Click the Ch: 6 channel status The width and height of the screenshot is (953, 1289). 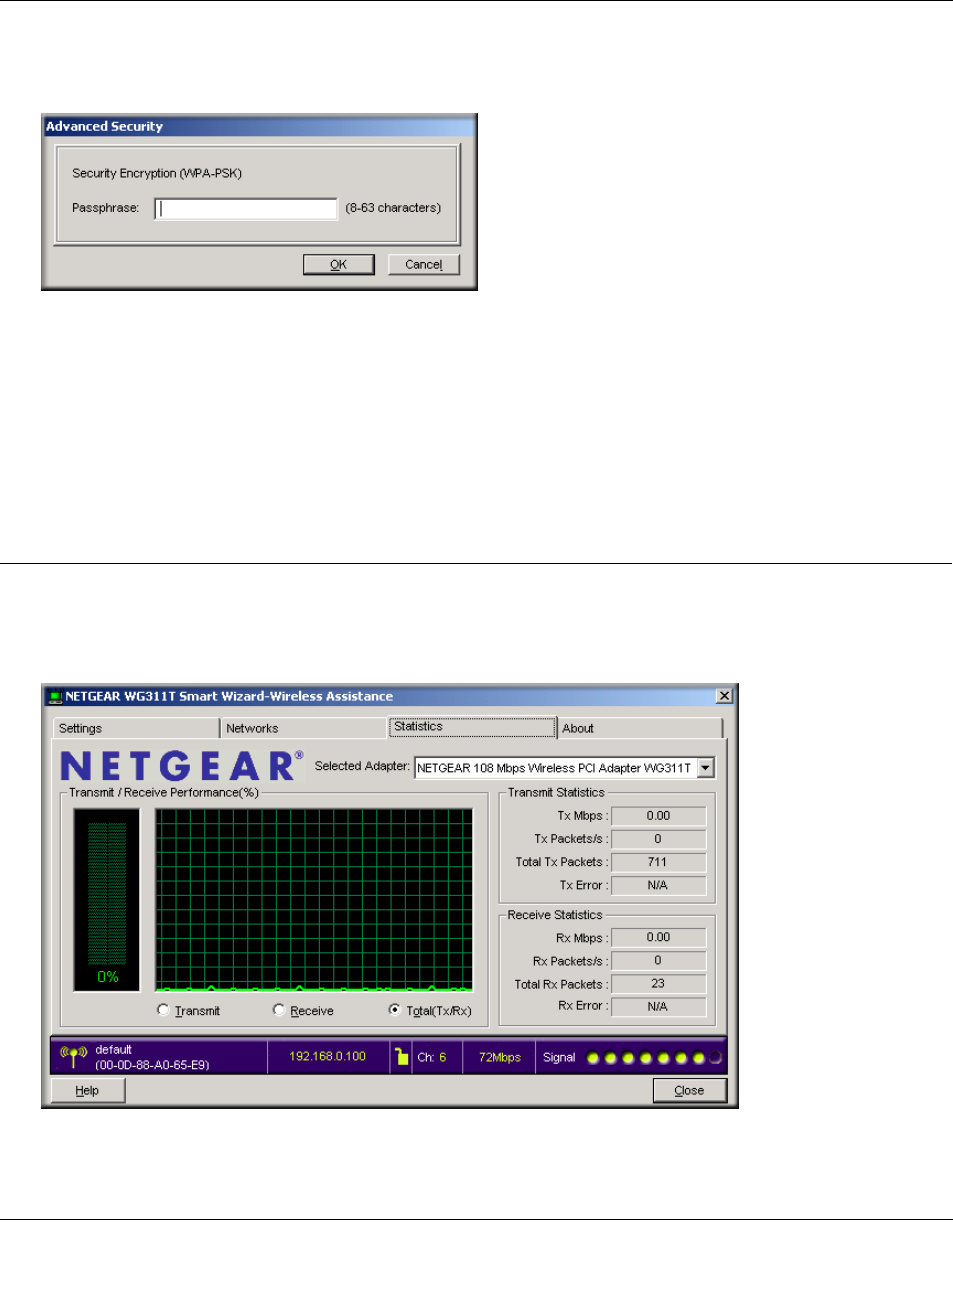(432, 1057)
